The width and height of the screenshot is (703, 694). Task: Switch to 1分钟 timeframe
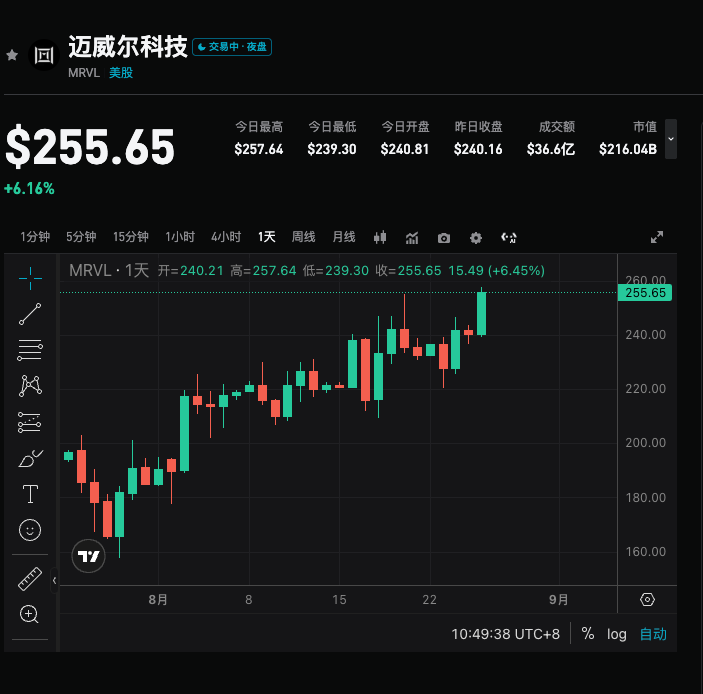pos(35,237)
